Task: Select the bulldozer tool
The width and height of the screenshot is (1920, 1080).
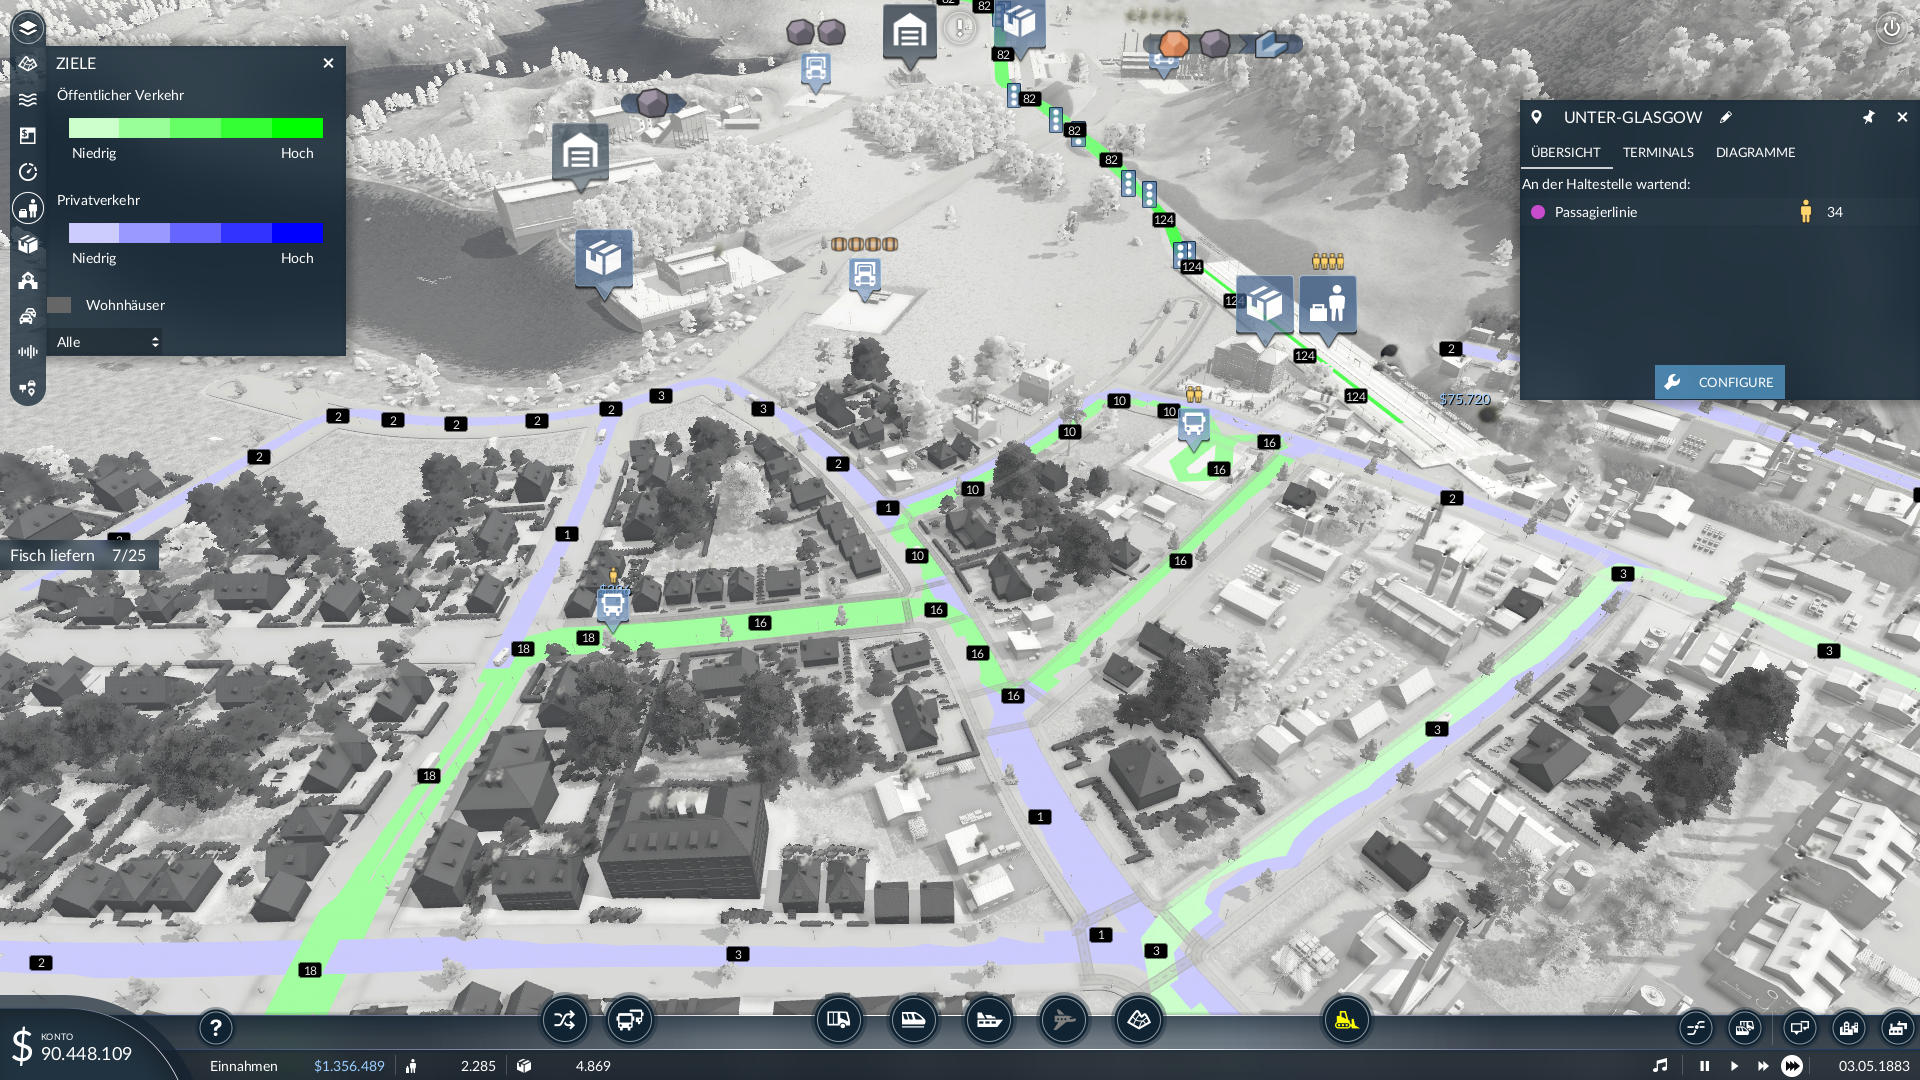Action: [x=1346, y=1020]
